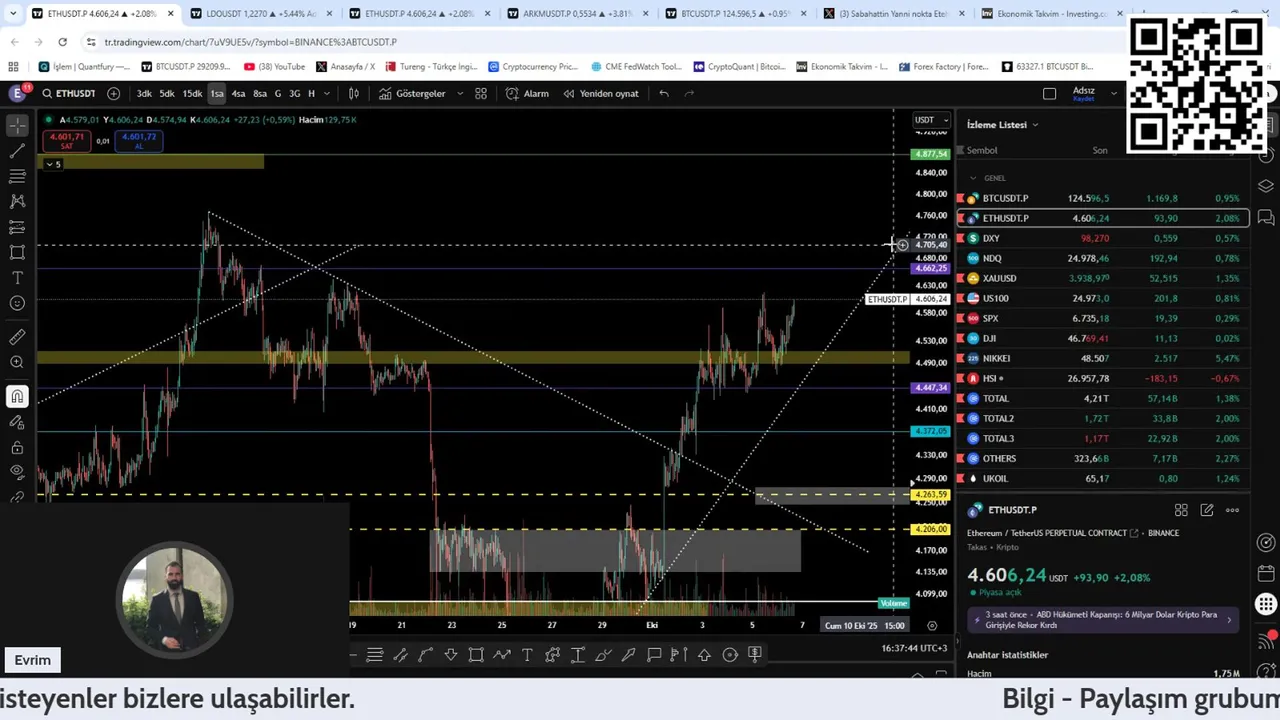The image size is (1280, 720).
Task: Select DXY in the watchlist
Action: [1102, 238]
